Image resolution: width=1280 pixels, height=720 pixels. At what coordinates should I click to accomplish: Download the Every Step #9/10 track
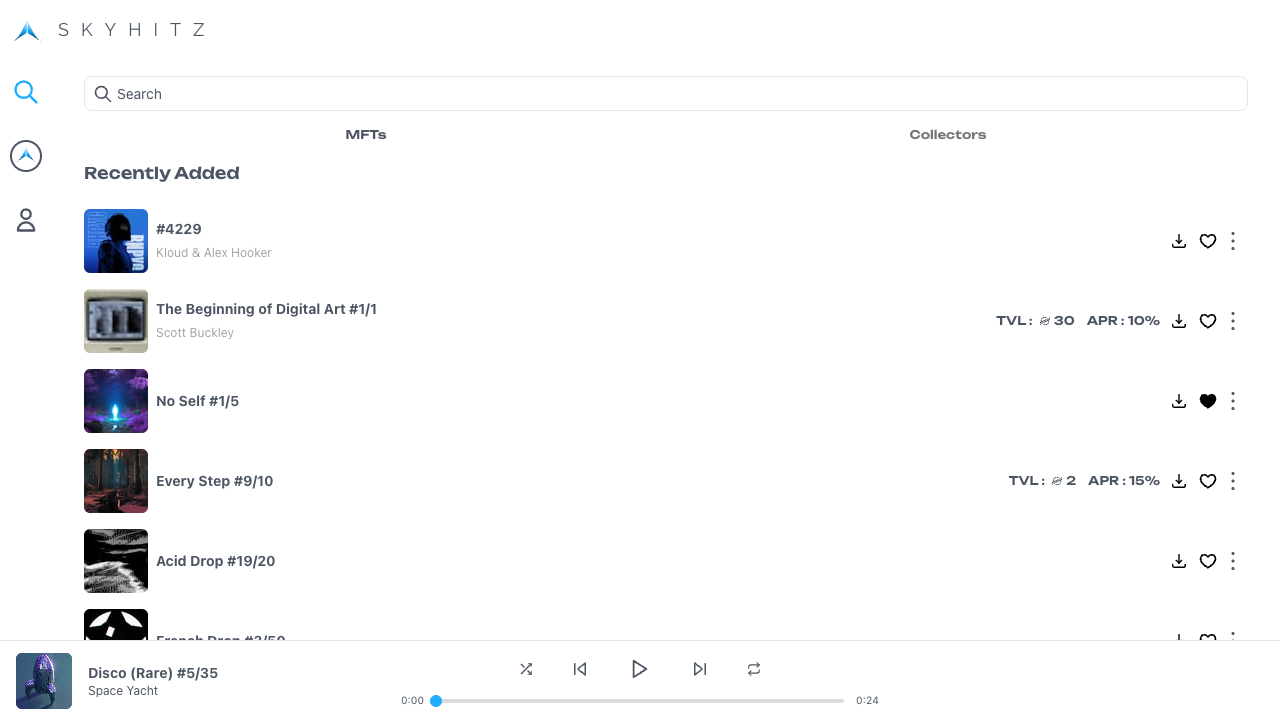tap(1179, 481)
